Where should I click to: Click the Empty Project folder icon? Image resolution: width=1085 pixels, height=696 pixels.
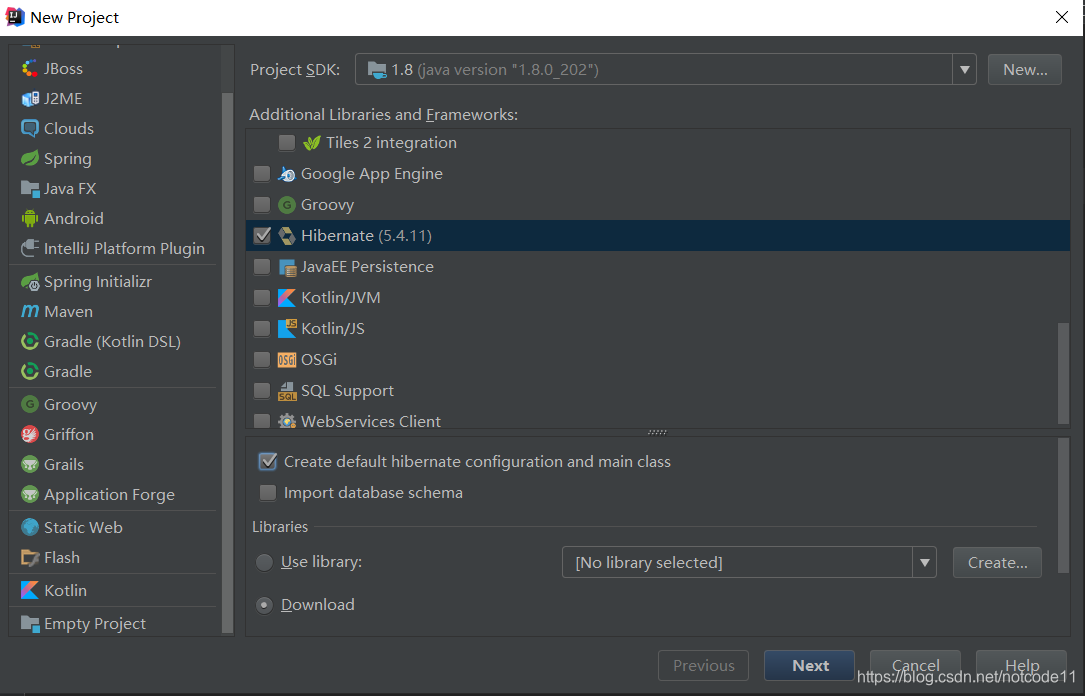[x=30, y=623]
